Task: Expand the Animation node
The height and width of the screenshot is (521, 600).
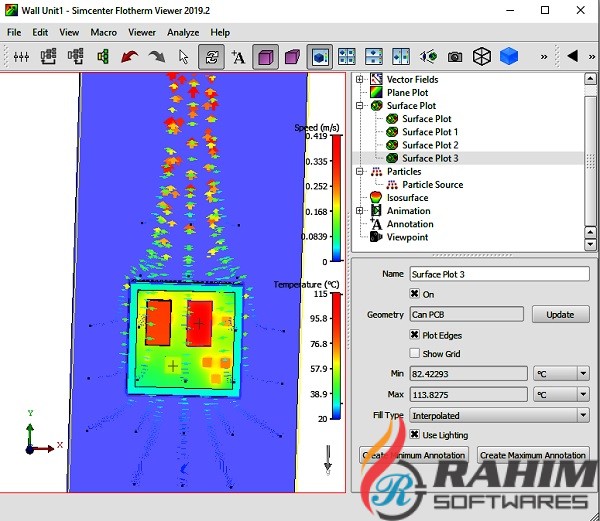Action: [x=359, y=211]
